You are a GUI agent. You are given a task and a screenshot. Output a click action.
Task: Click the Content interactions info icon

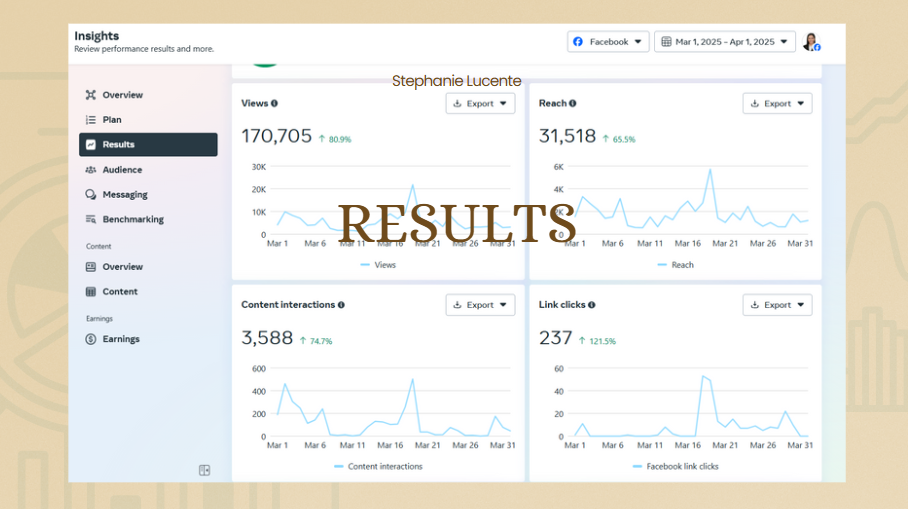click(342, 305)
